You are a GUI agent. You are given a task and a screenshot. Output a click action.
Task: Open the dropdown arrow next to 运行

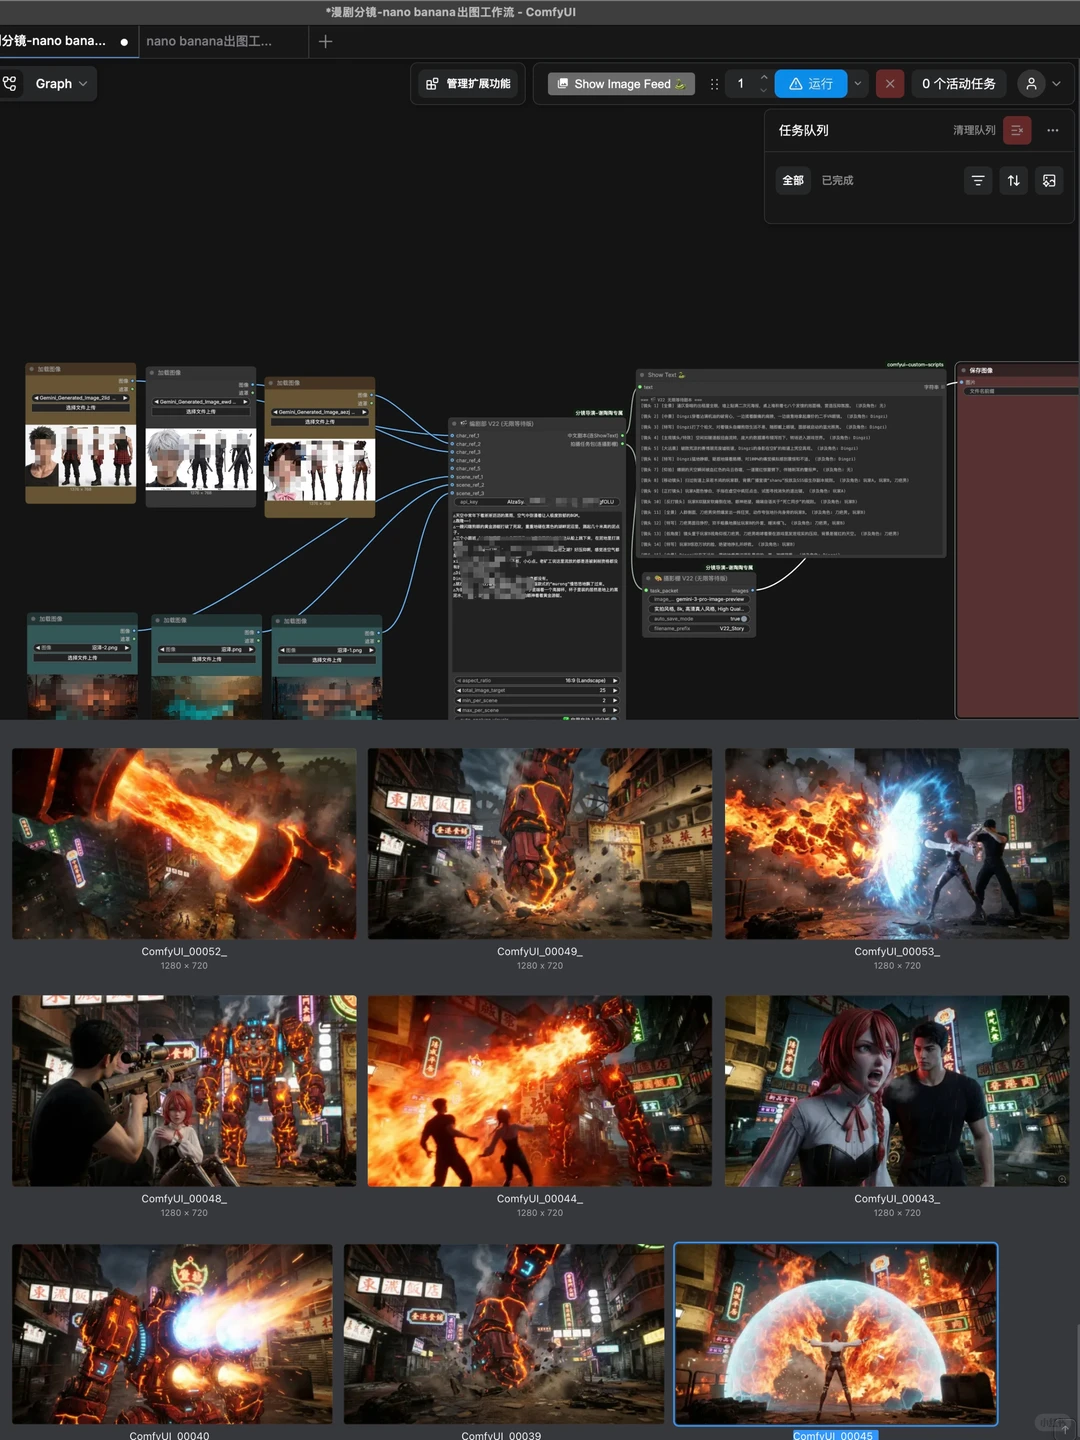(857, 84)
